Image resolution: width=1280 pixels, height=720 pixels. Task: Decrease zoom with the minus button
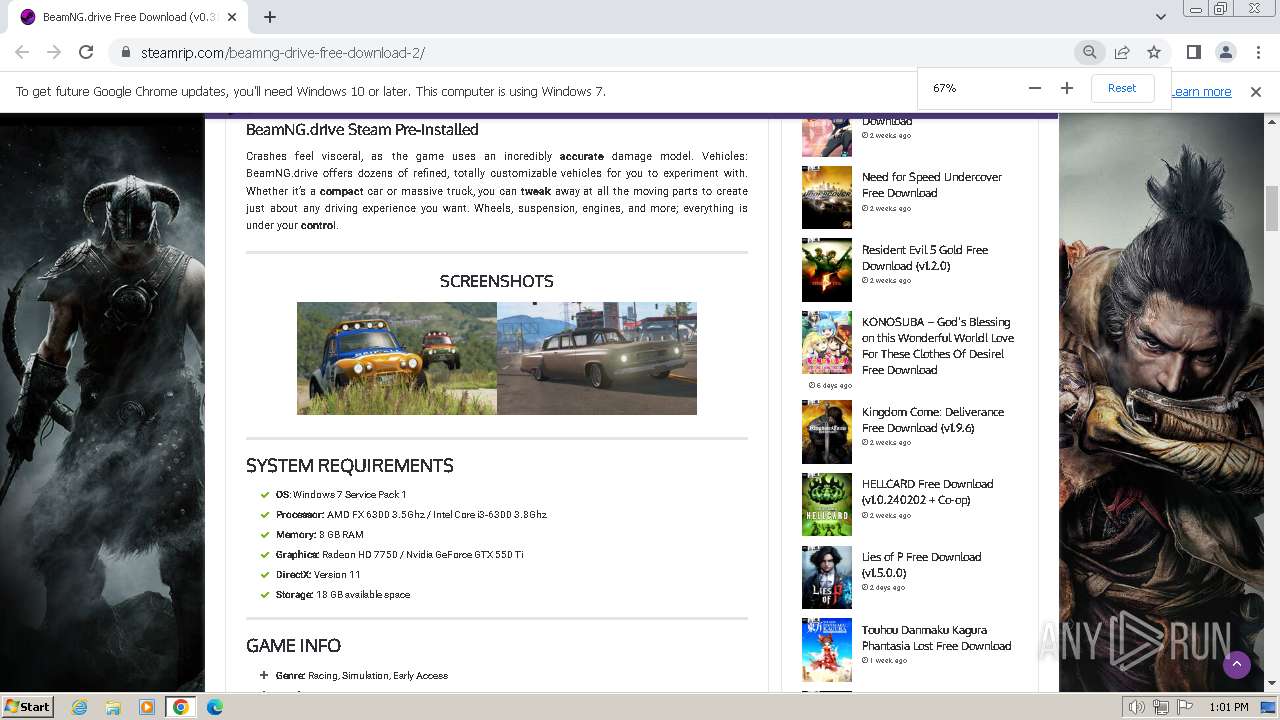point(1035,88)
